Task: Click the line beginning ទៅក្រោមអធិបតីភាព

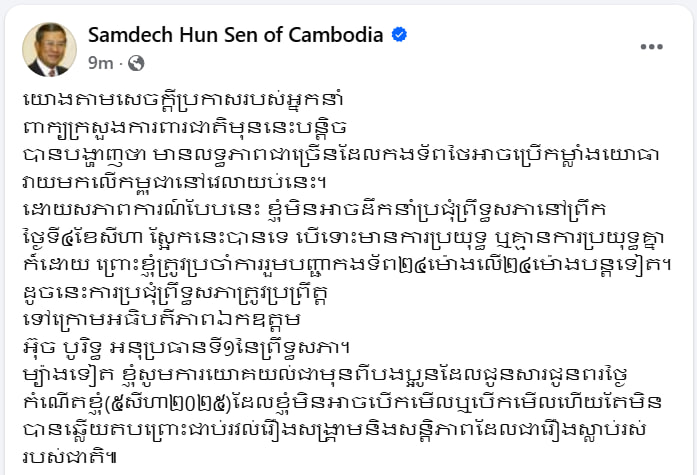Action: pyautogui.click(x=162, y=320)
